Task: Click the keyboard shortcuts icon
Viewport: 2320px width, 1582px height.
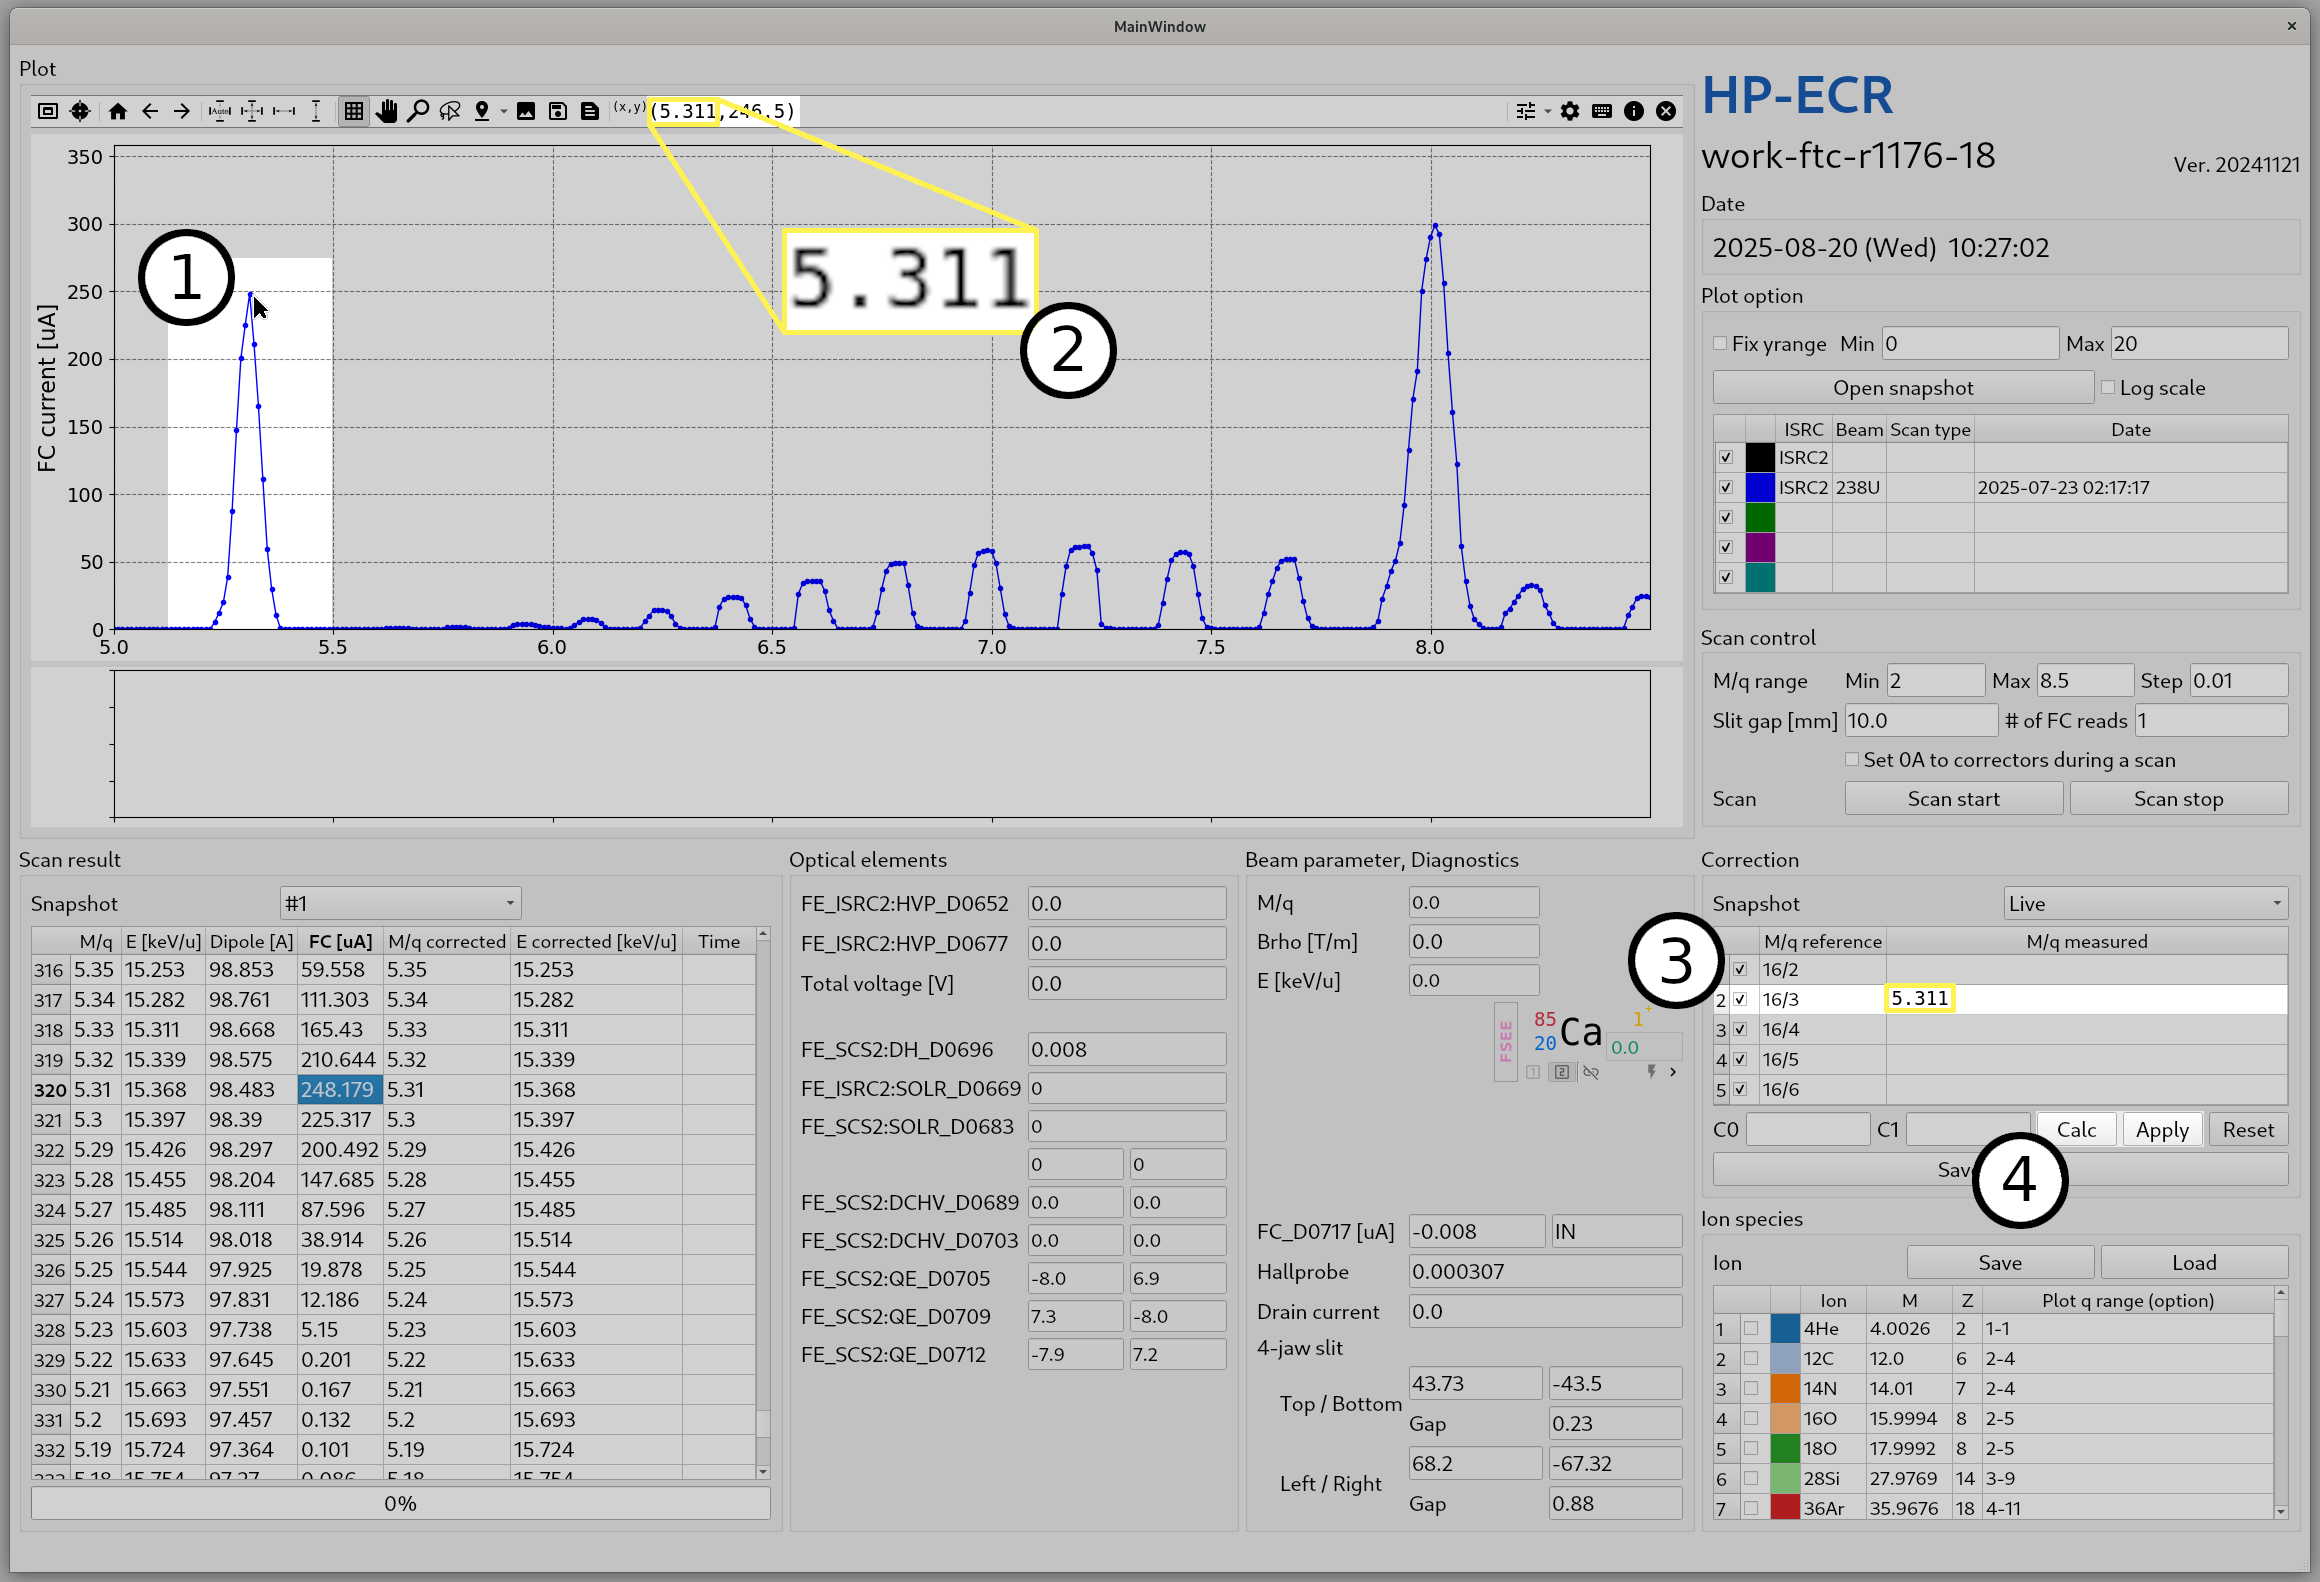Action: click(1602, 111)
